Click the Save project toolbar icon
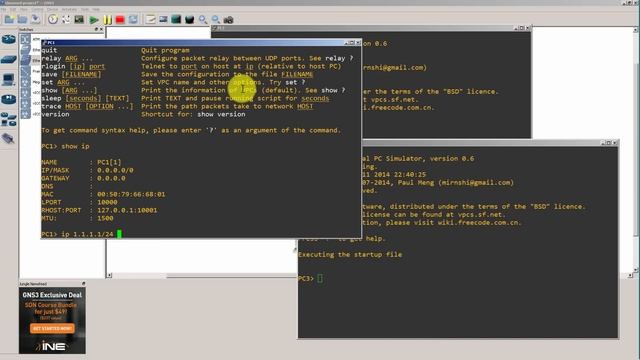 pos(36,19)
